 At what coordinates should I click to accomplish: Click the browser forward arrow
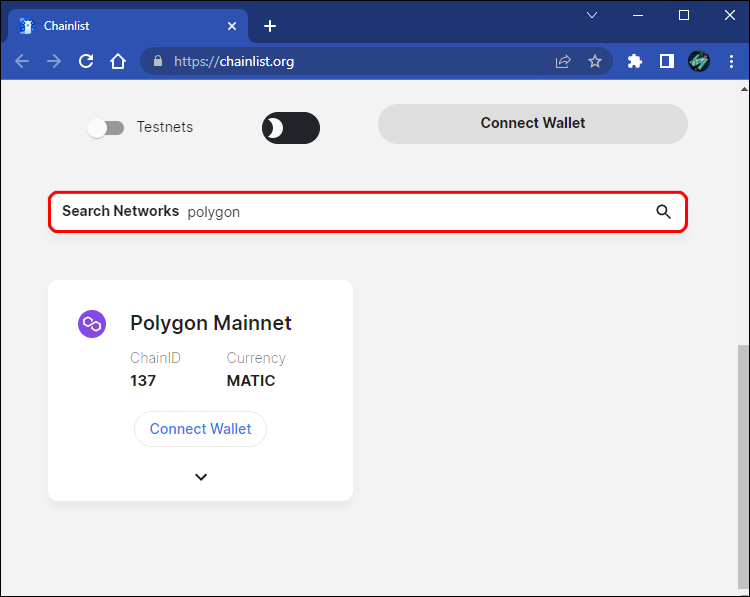[54, 61]
